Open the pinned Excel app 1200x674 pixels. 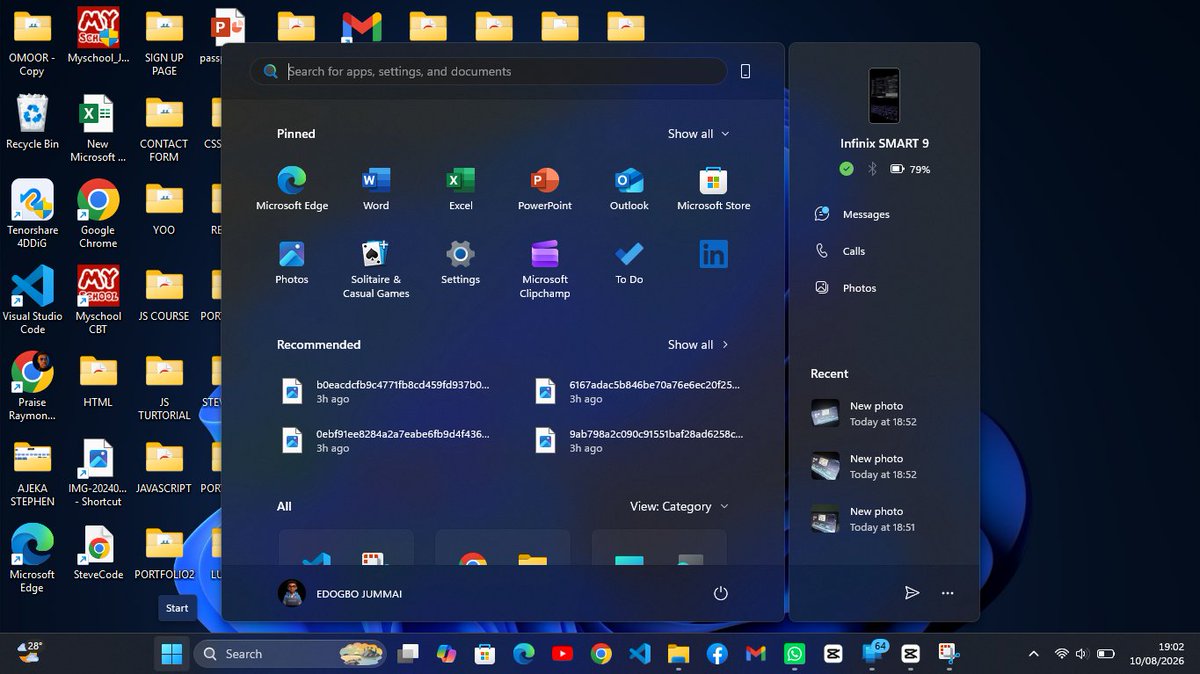(x=460, y=188)
